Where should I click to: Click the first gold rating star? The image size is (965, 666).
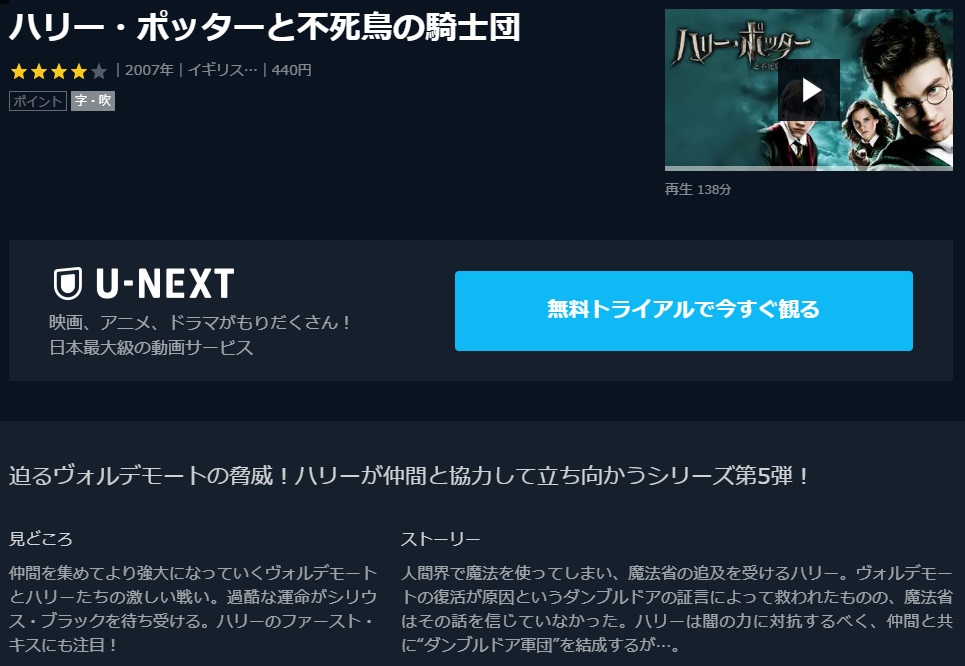tap(19, 71)
